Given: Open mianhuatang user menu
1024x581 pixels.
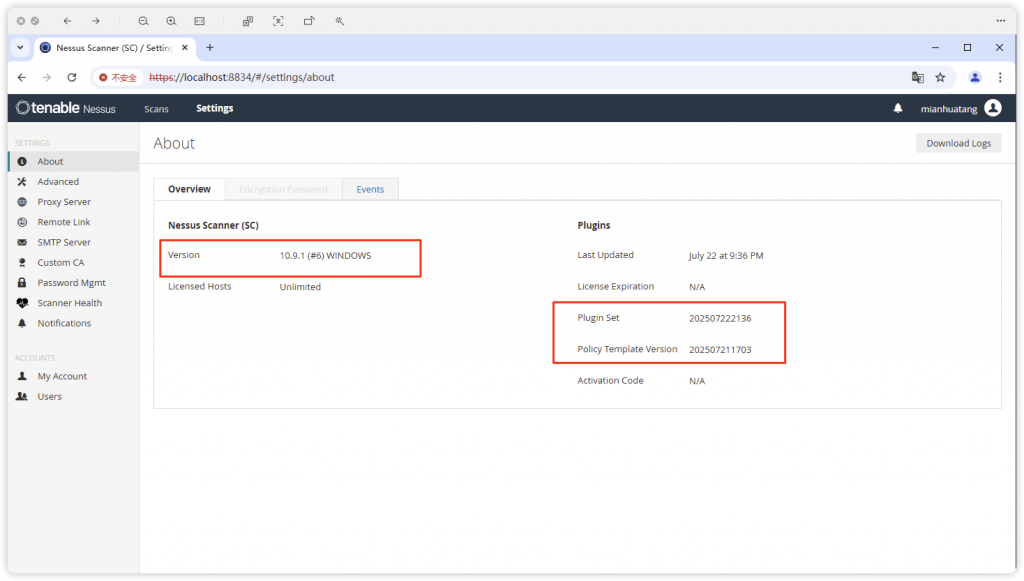Looking at the screenshot, I should pos(949,108).
